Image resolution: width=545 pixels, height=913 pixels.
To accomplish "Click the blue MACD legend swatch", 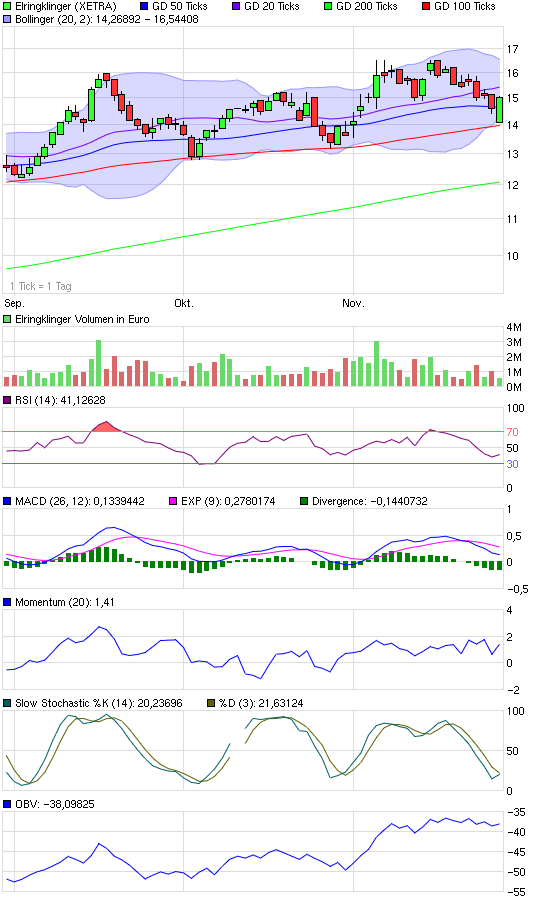I will [7, 501].
